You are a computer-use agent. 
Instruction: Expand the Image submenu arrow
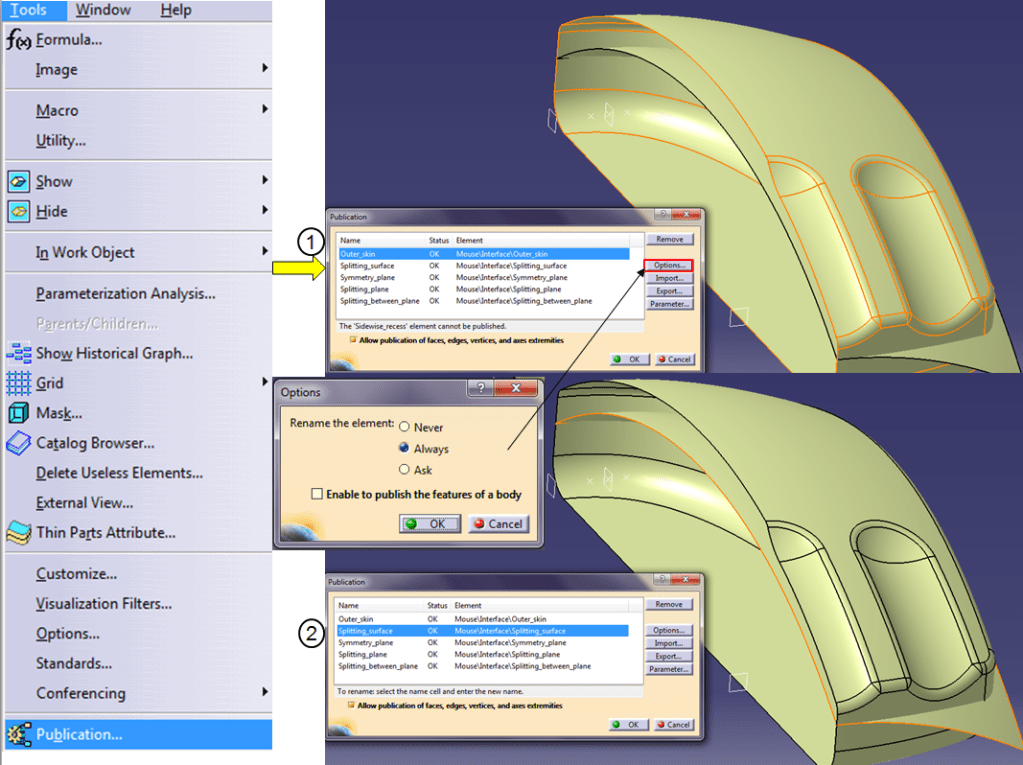click(x=265, y=69)
